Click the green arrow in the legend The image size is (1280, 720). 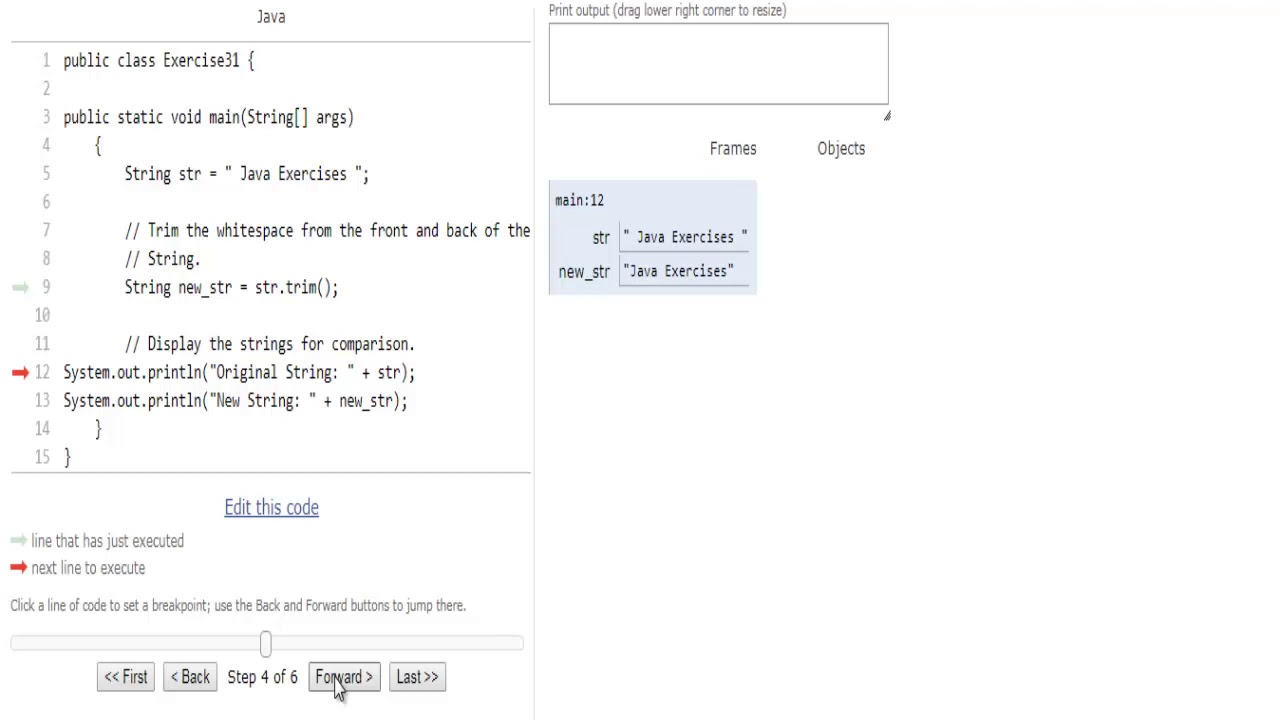point(18,541)
